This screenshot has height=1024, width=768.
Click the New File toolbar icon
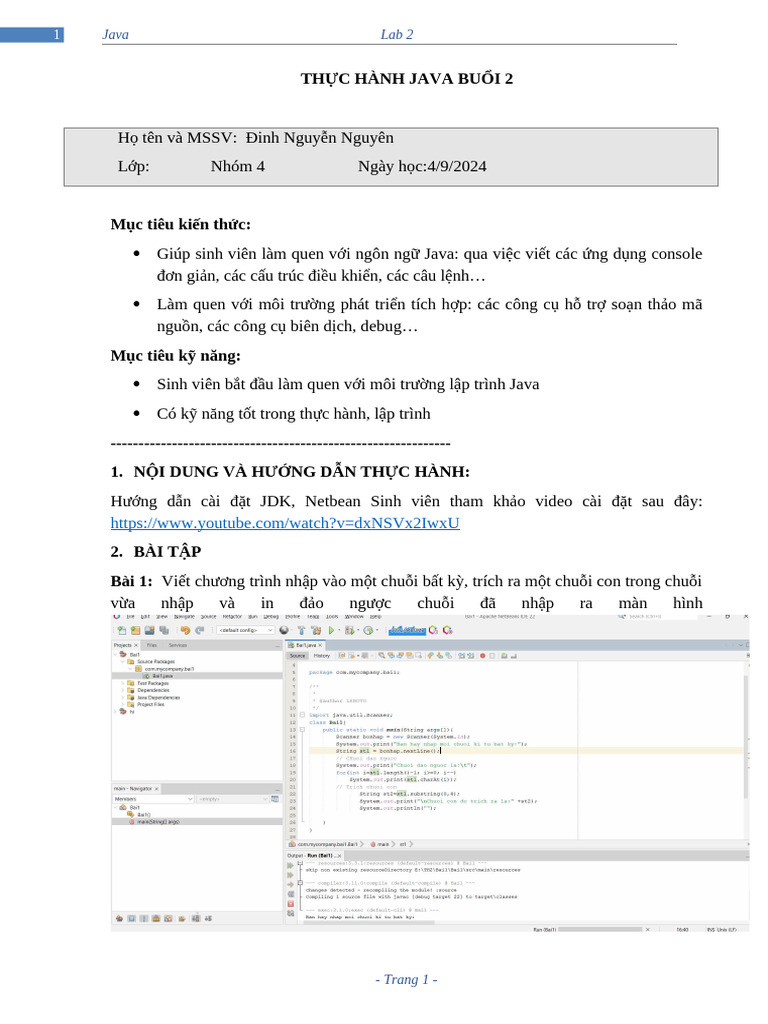(x=122, y=631)
